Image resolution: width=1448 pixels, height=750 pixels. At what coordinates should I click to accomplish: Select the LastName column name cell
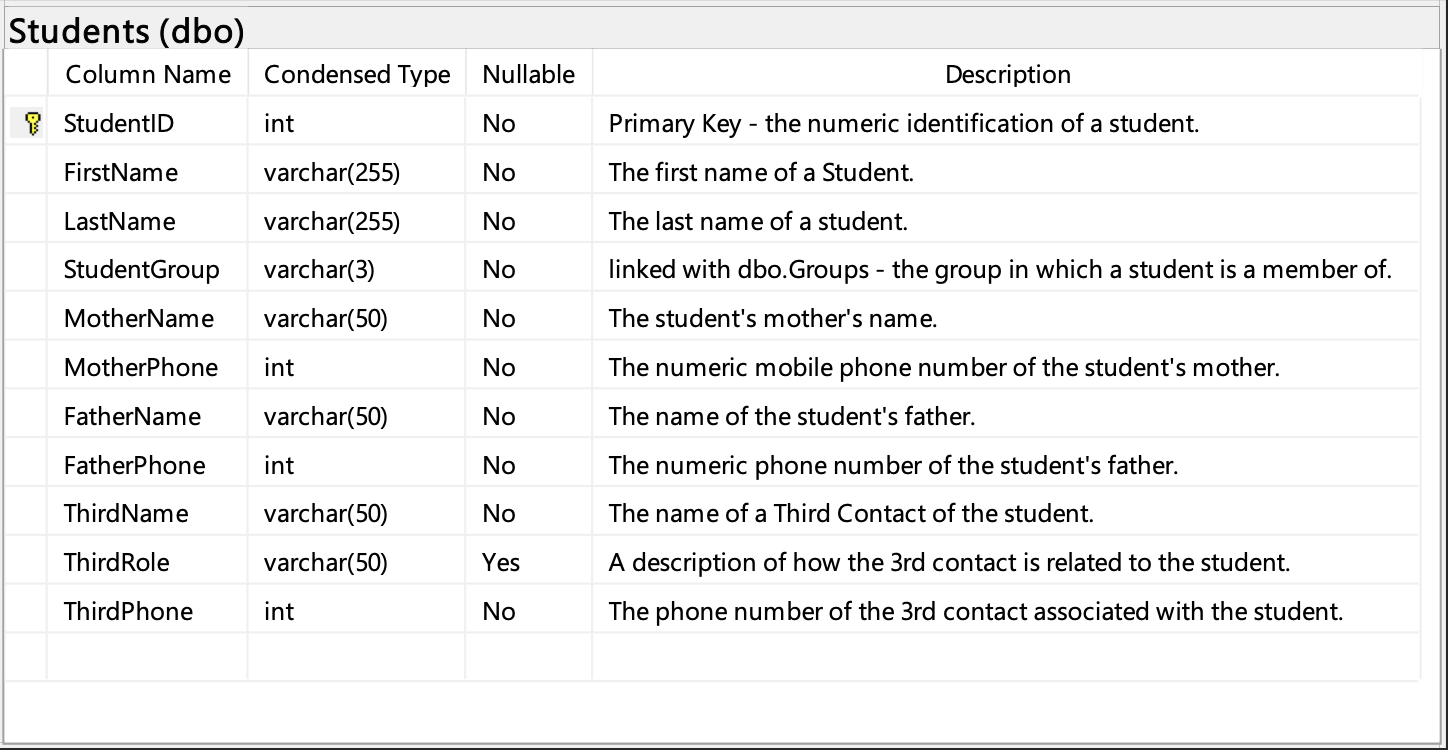[119, 222]
